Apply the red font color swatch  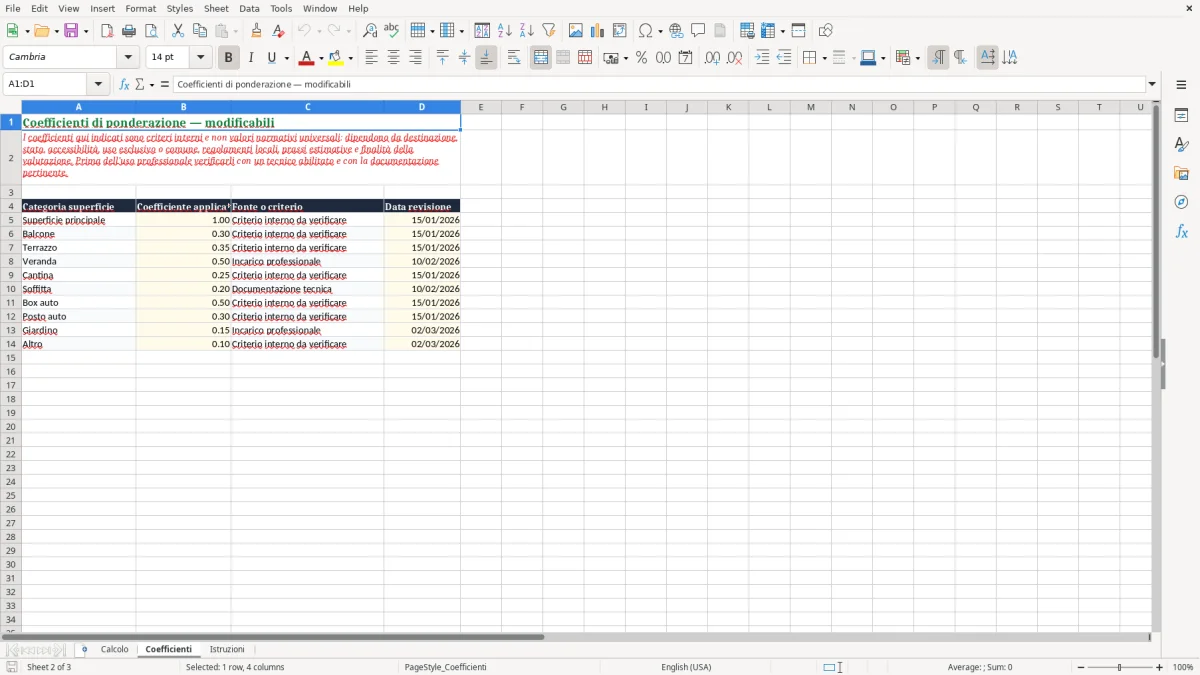coord(307,58)
